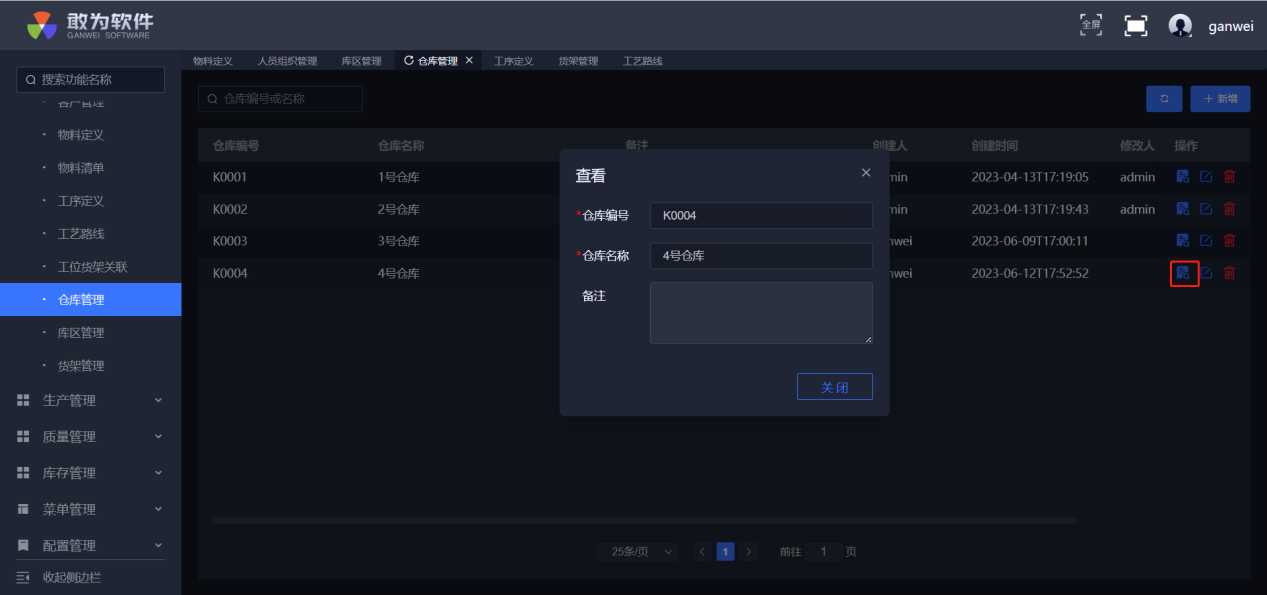
Task: Click the 菜单管理 menu icon
Action: tap(23, 510)
